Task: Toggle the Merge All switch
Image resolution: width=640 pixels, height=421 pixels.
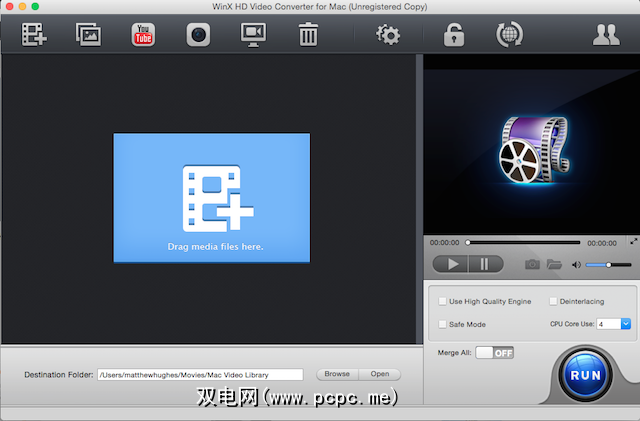Action: 494,352
